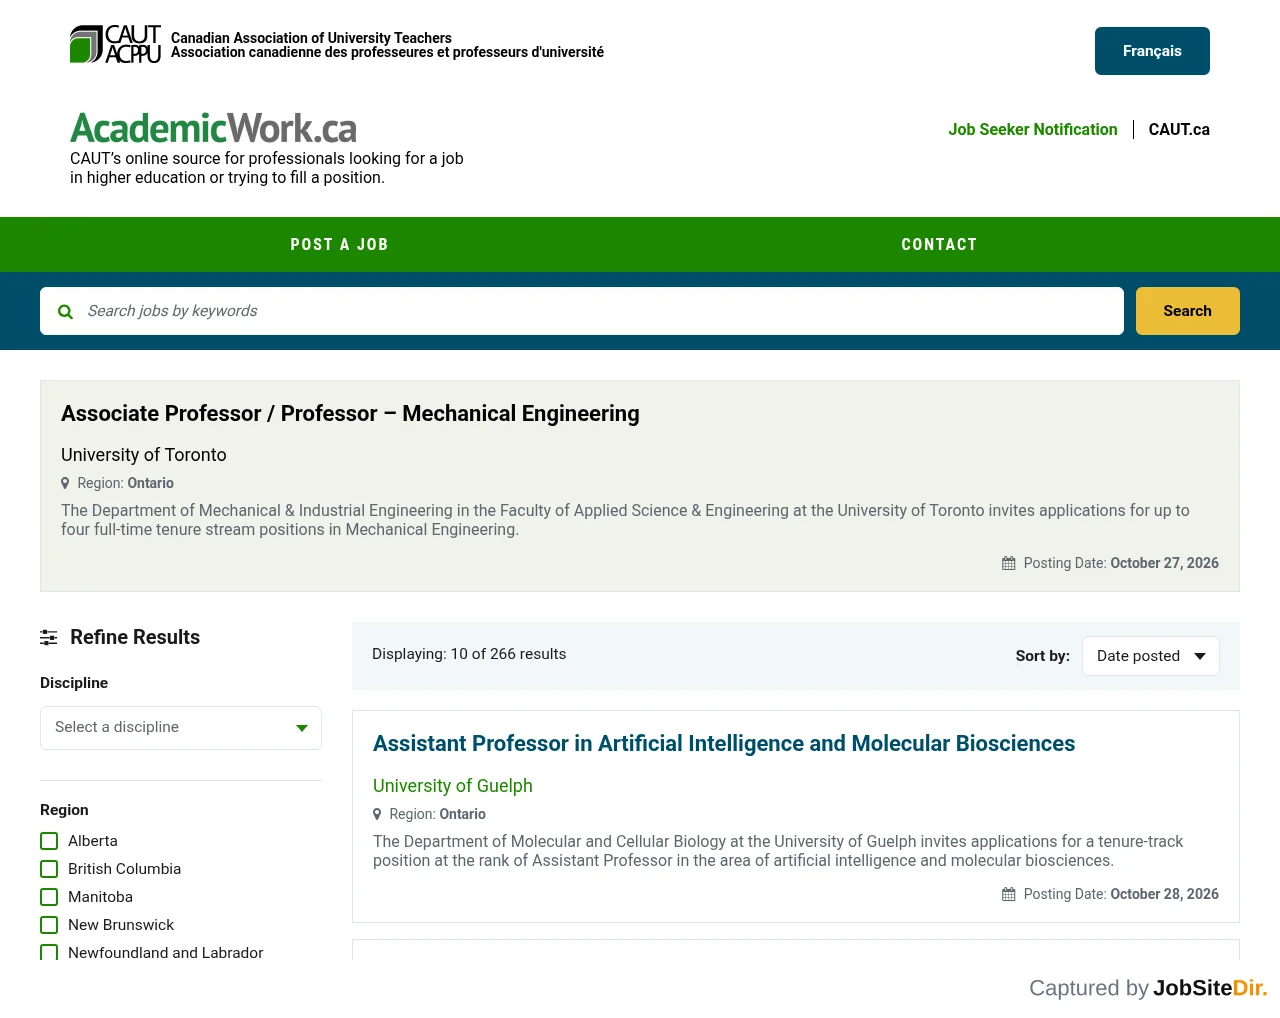This screenshot has height=1018, width=1280.
Task: Click the 'Displaying: 10 of 266 results' text
Action: (x=469, y=654)
